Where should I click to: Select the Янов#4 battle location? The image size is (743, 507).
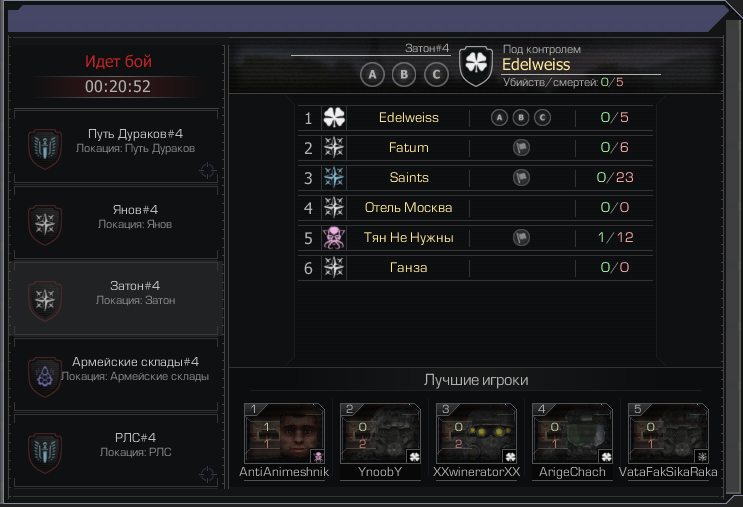(116, 223)
